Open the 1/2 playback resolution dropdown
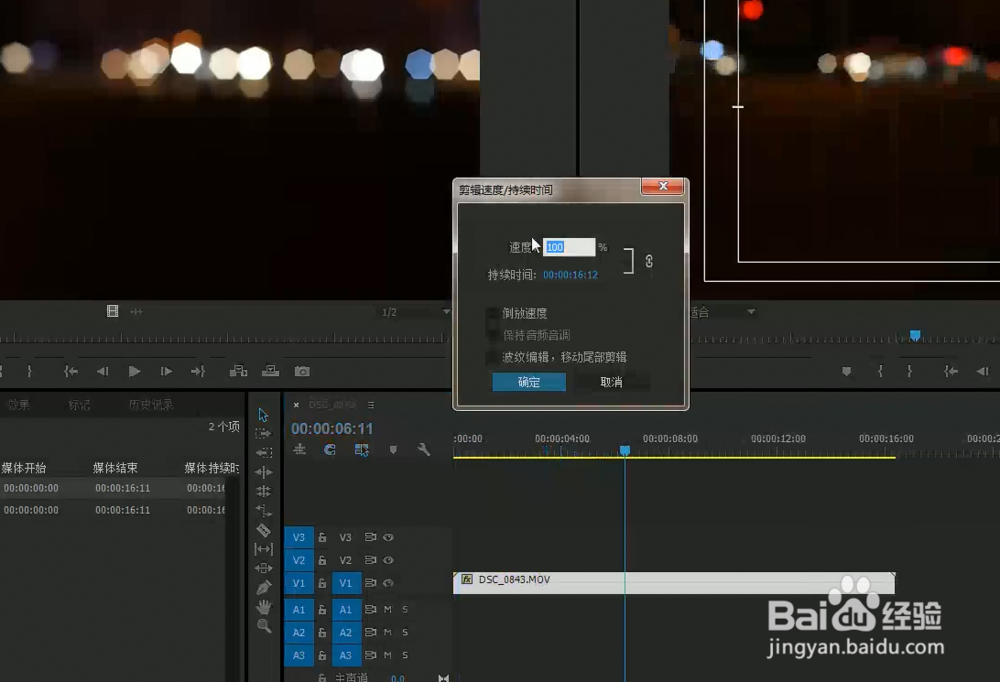 tap(416, 312)
